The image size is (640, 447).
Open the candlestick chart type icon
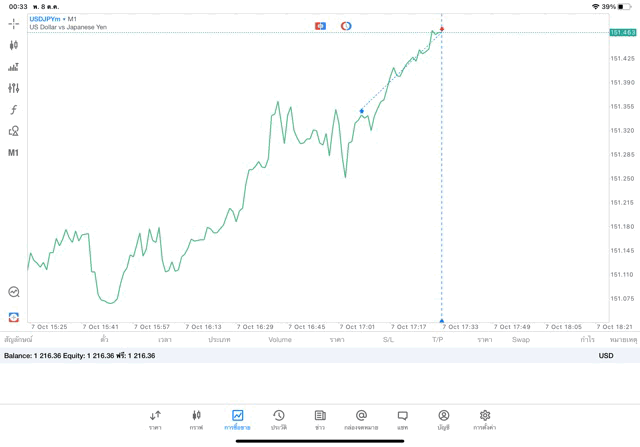(x=13, y=45)
